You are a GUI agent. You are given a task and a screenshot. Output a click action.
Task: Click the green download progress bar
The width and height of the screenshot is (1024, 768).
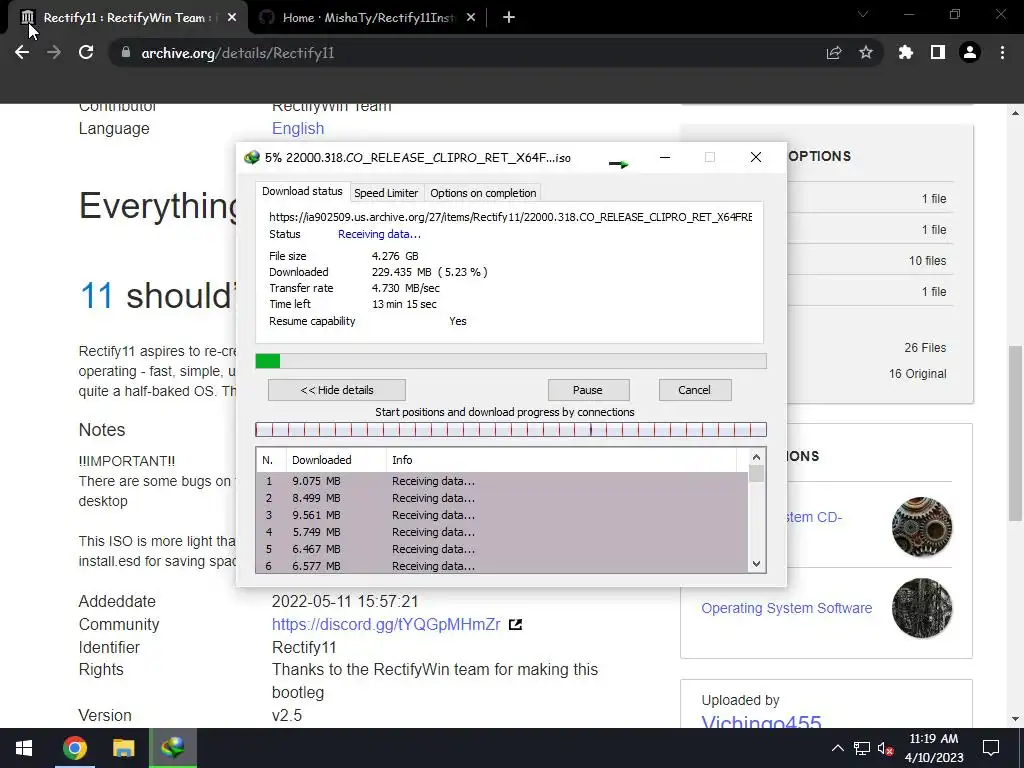511,361
